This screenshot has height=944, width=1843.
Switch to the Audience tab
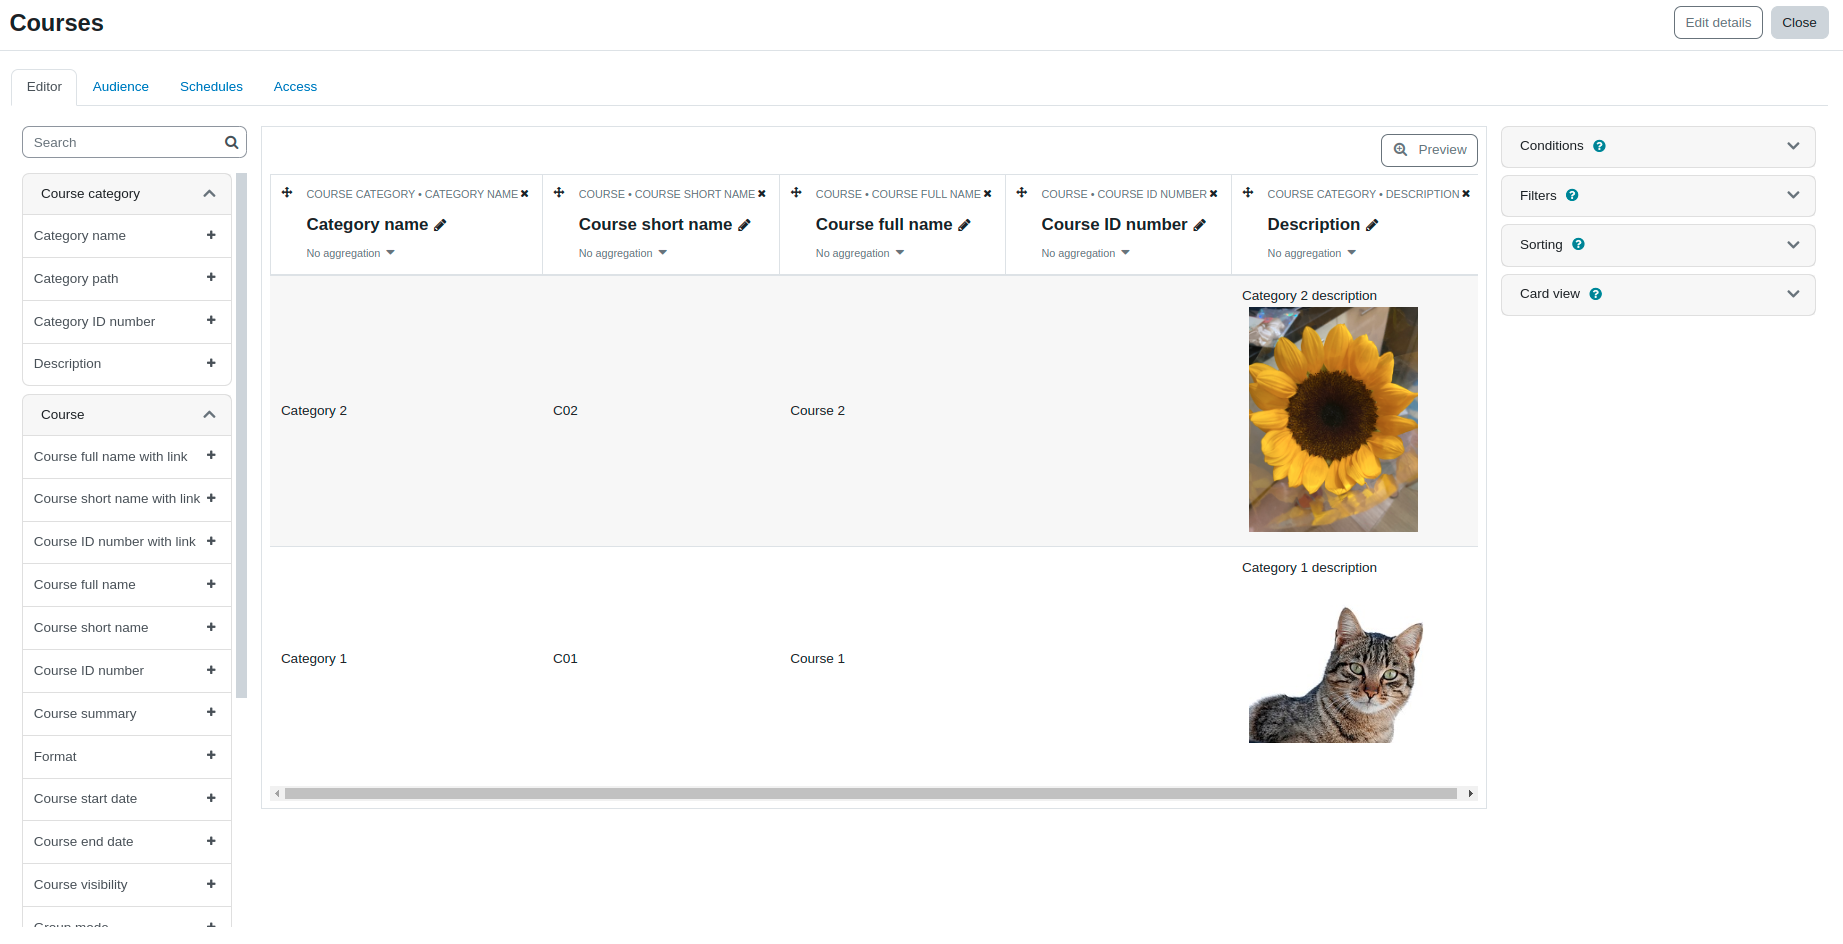pos(121,87)
